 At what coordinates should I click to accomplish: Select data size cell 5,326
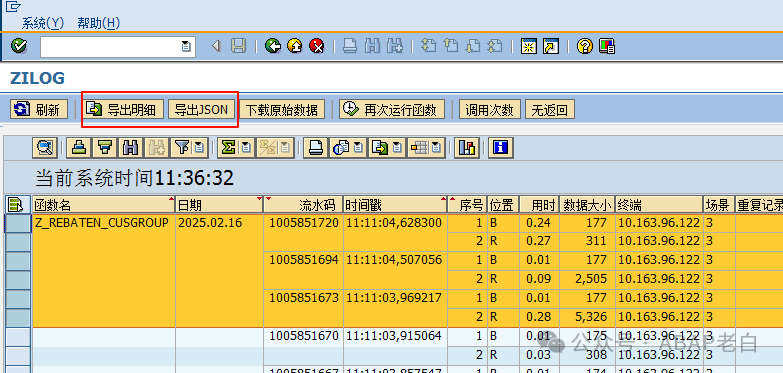pyautogui.click(x=587, y=317)
